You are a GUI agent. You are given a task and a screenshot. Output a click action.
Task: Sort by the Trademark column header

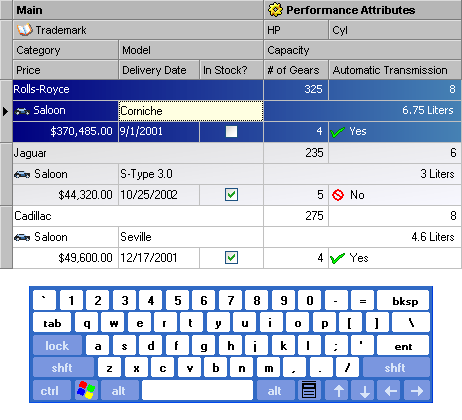coord(138,30)
